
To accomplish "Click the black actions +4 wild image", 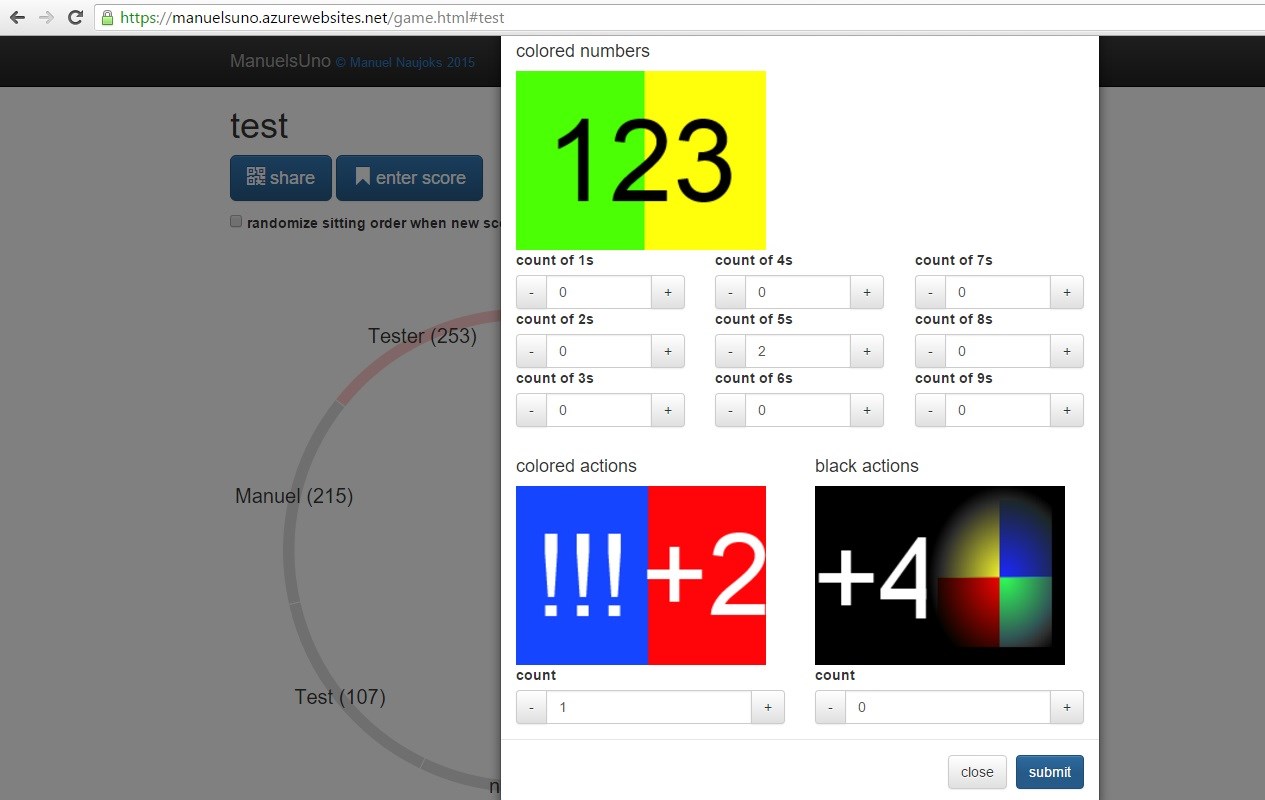I will click(939, 575).
